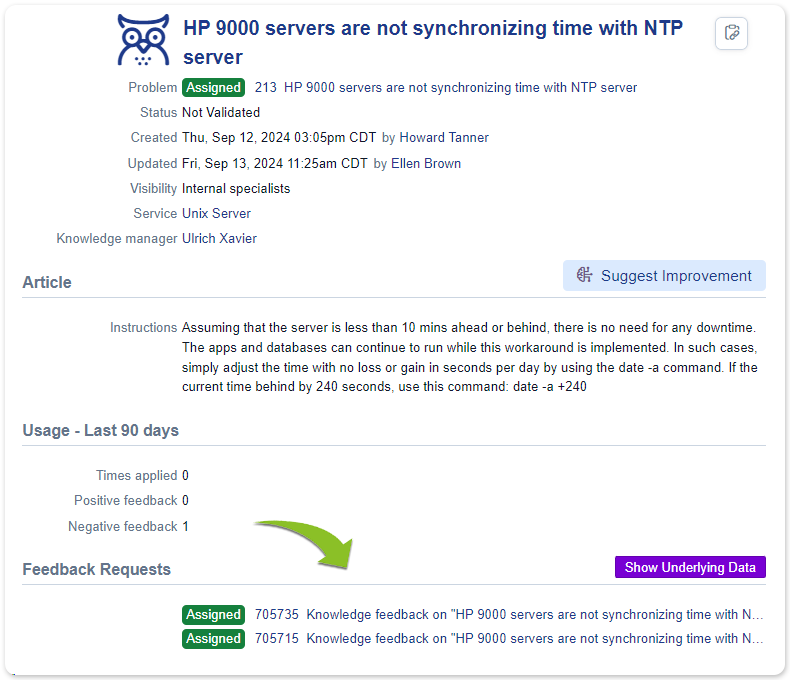This screenshot has height=680, width=790.
Task: Open Howard Tanner's profile link
Action: click(x=444, y=138)
